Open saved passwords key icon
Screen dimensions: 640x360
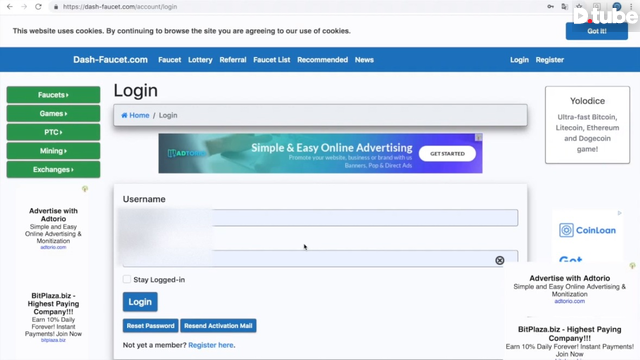pos(551,7)
